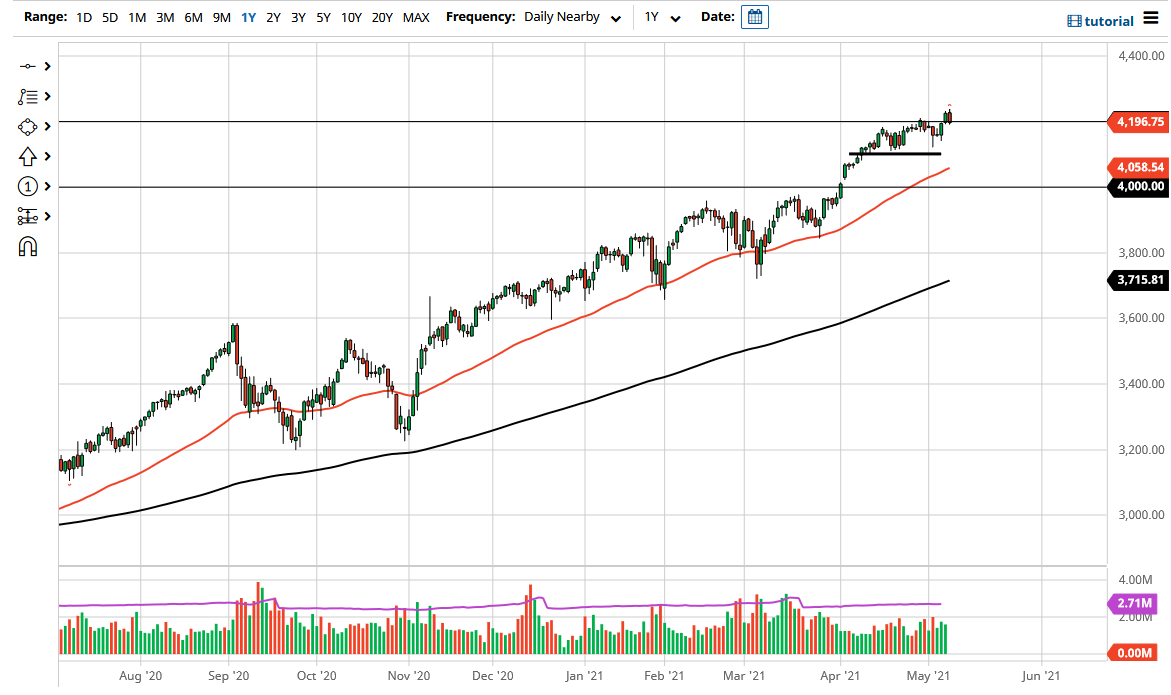Select the 3M range tab
The height and width of the screenshot is (695, 1171).
pos(165,17)
